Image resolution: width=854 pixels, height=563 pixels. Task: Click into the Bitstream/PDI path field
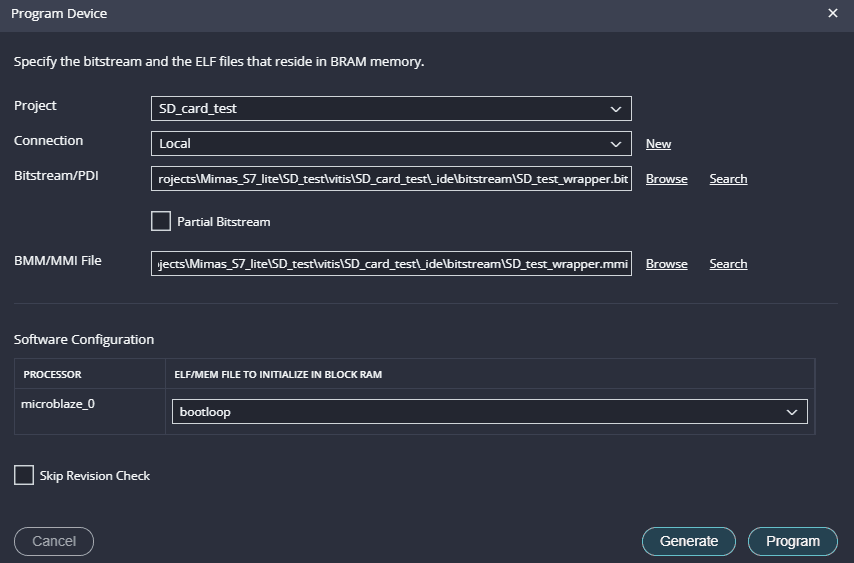[x=391, y=178]
